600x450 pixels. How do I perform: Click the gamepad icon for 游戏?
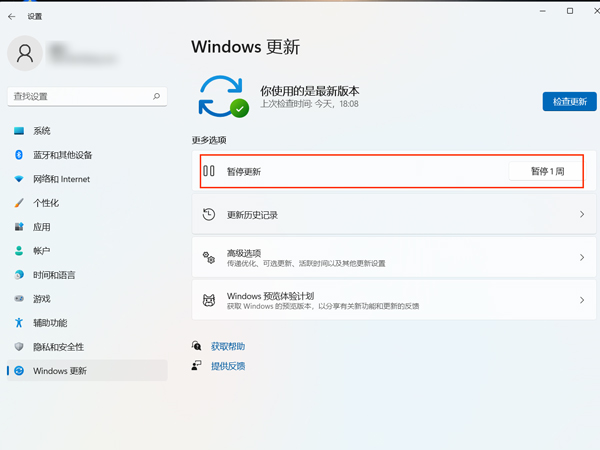pyautogui.click(x=19, y=298)
